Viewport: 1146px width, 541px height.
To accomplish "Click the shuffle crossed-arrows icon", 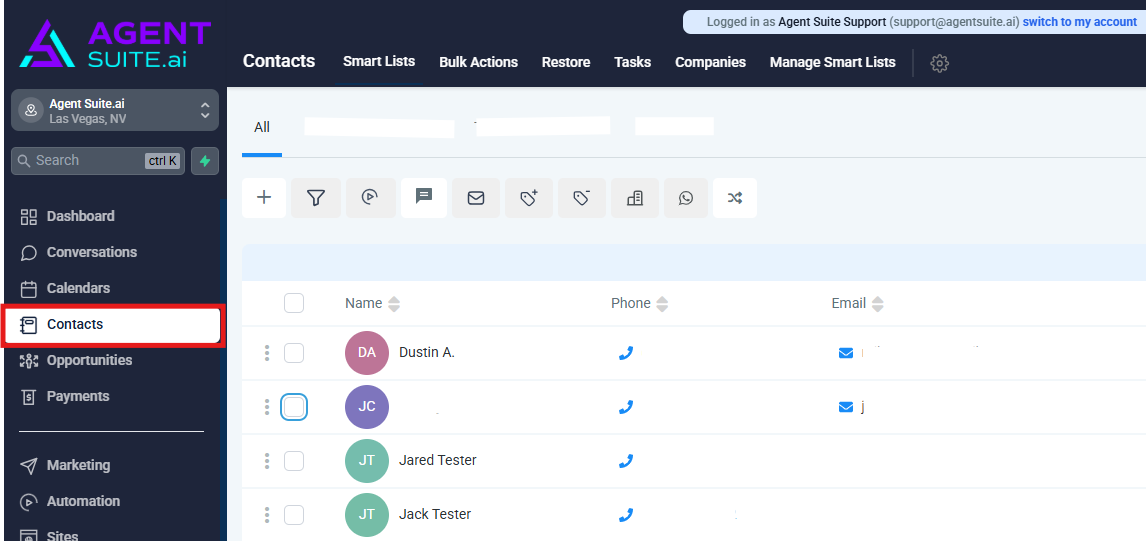I will point(735,197).
